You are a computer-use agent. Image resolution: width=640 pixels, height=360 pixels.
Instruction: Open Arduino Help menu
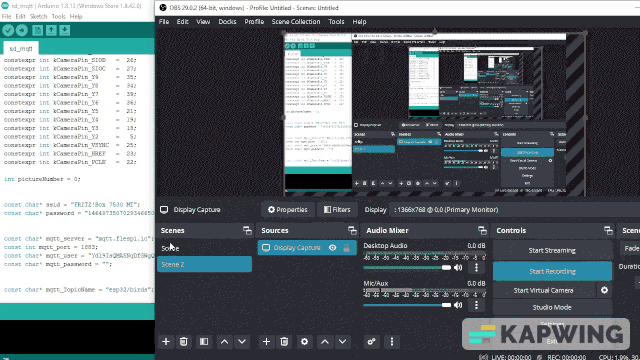(x=76, y=16)
